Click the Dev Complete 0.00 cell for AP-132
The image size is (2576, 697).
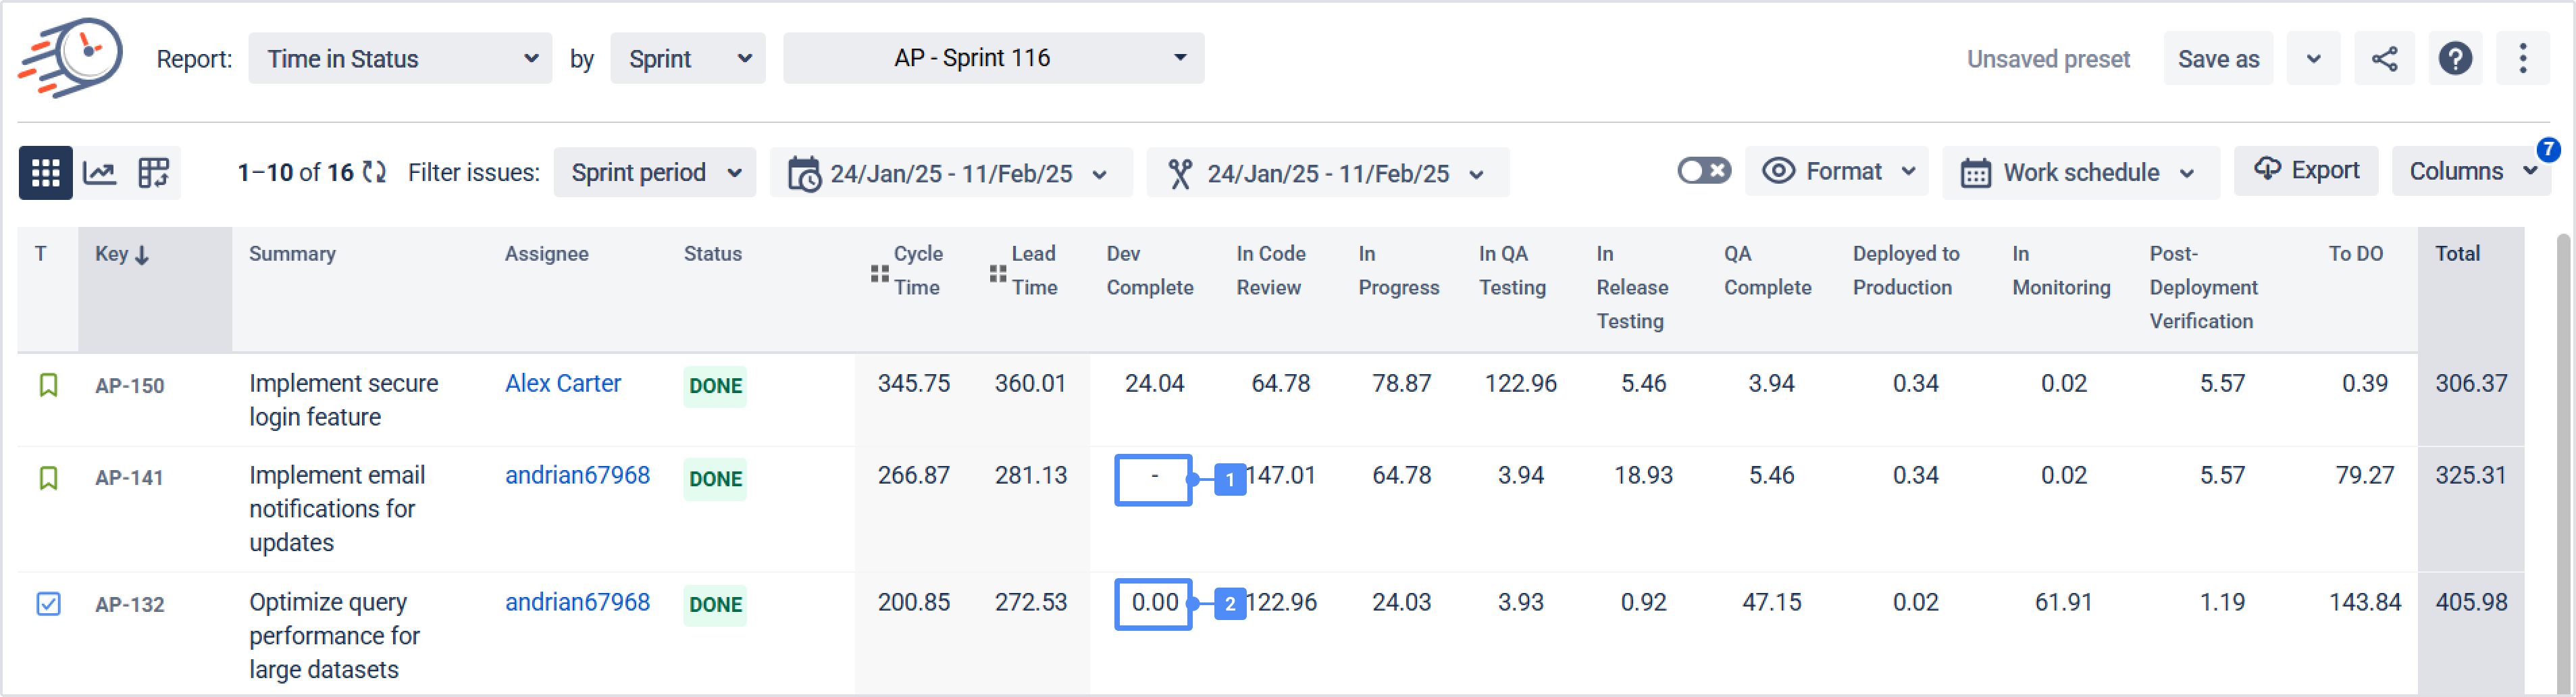pos(1153,603)
